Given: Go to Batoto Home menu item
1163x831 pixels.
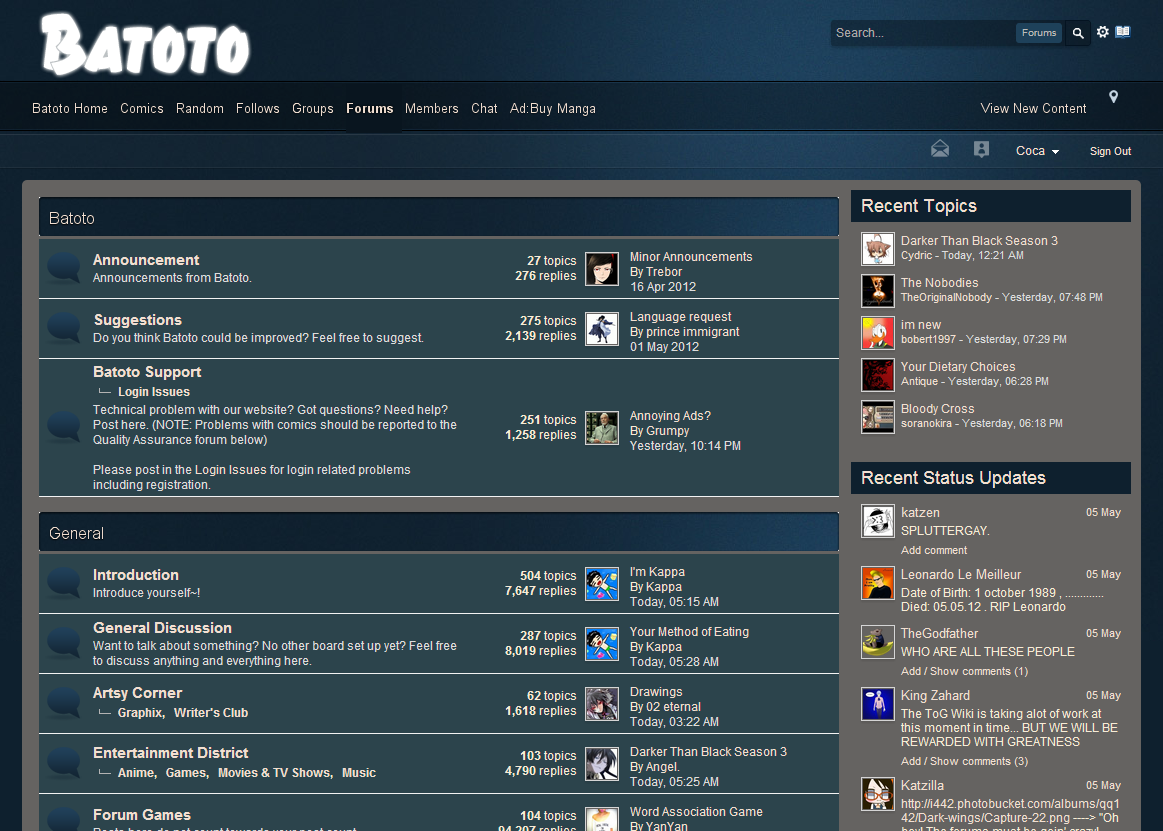Looking at the screenshot, I should 70,108.
